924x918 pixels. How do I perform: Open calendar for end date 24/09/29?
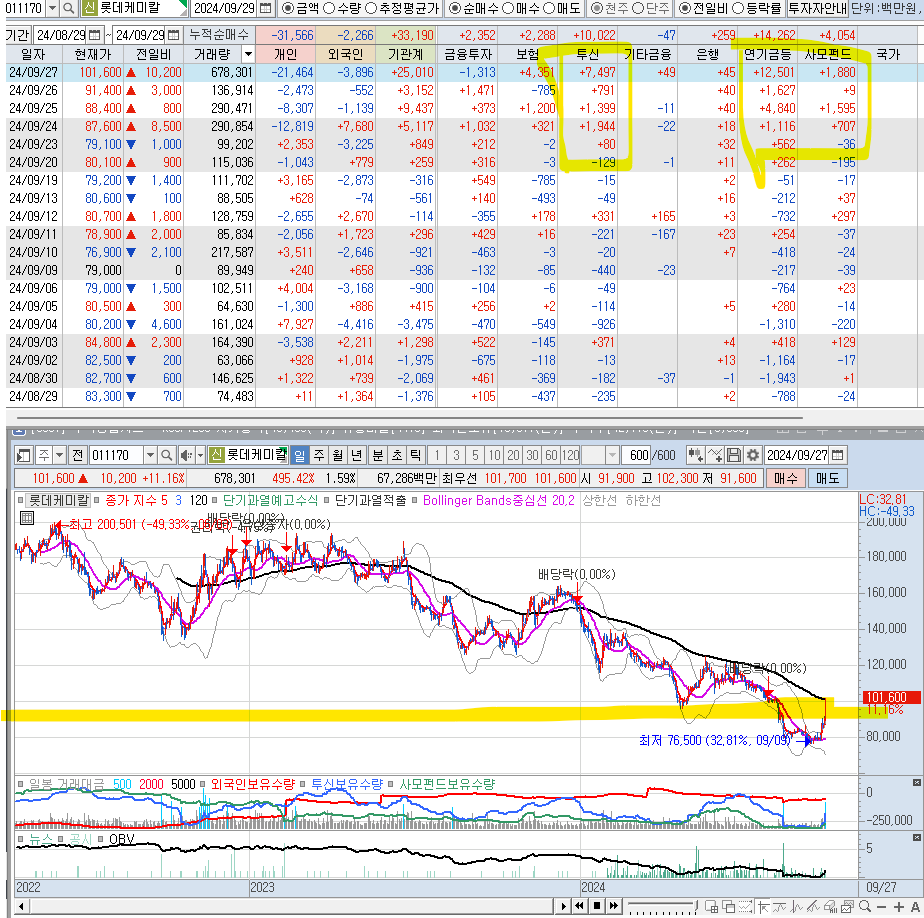tap(173, 35)
